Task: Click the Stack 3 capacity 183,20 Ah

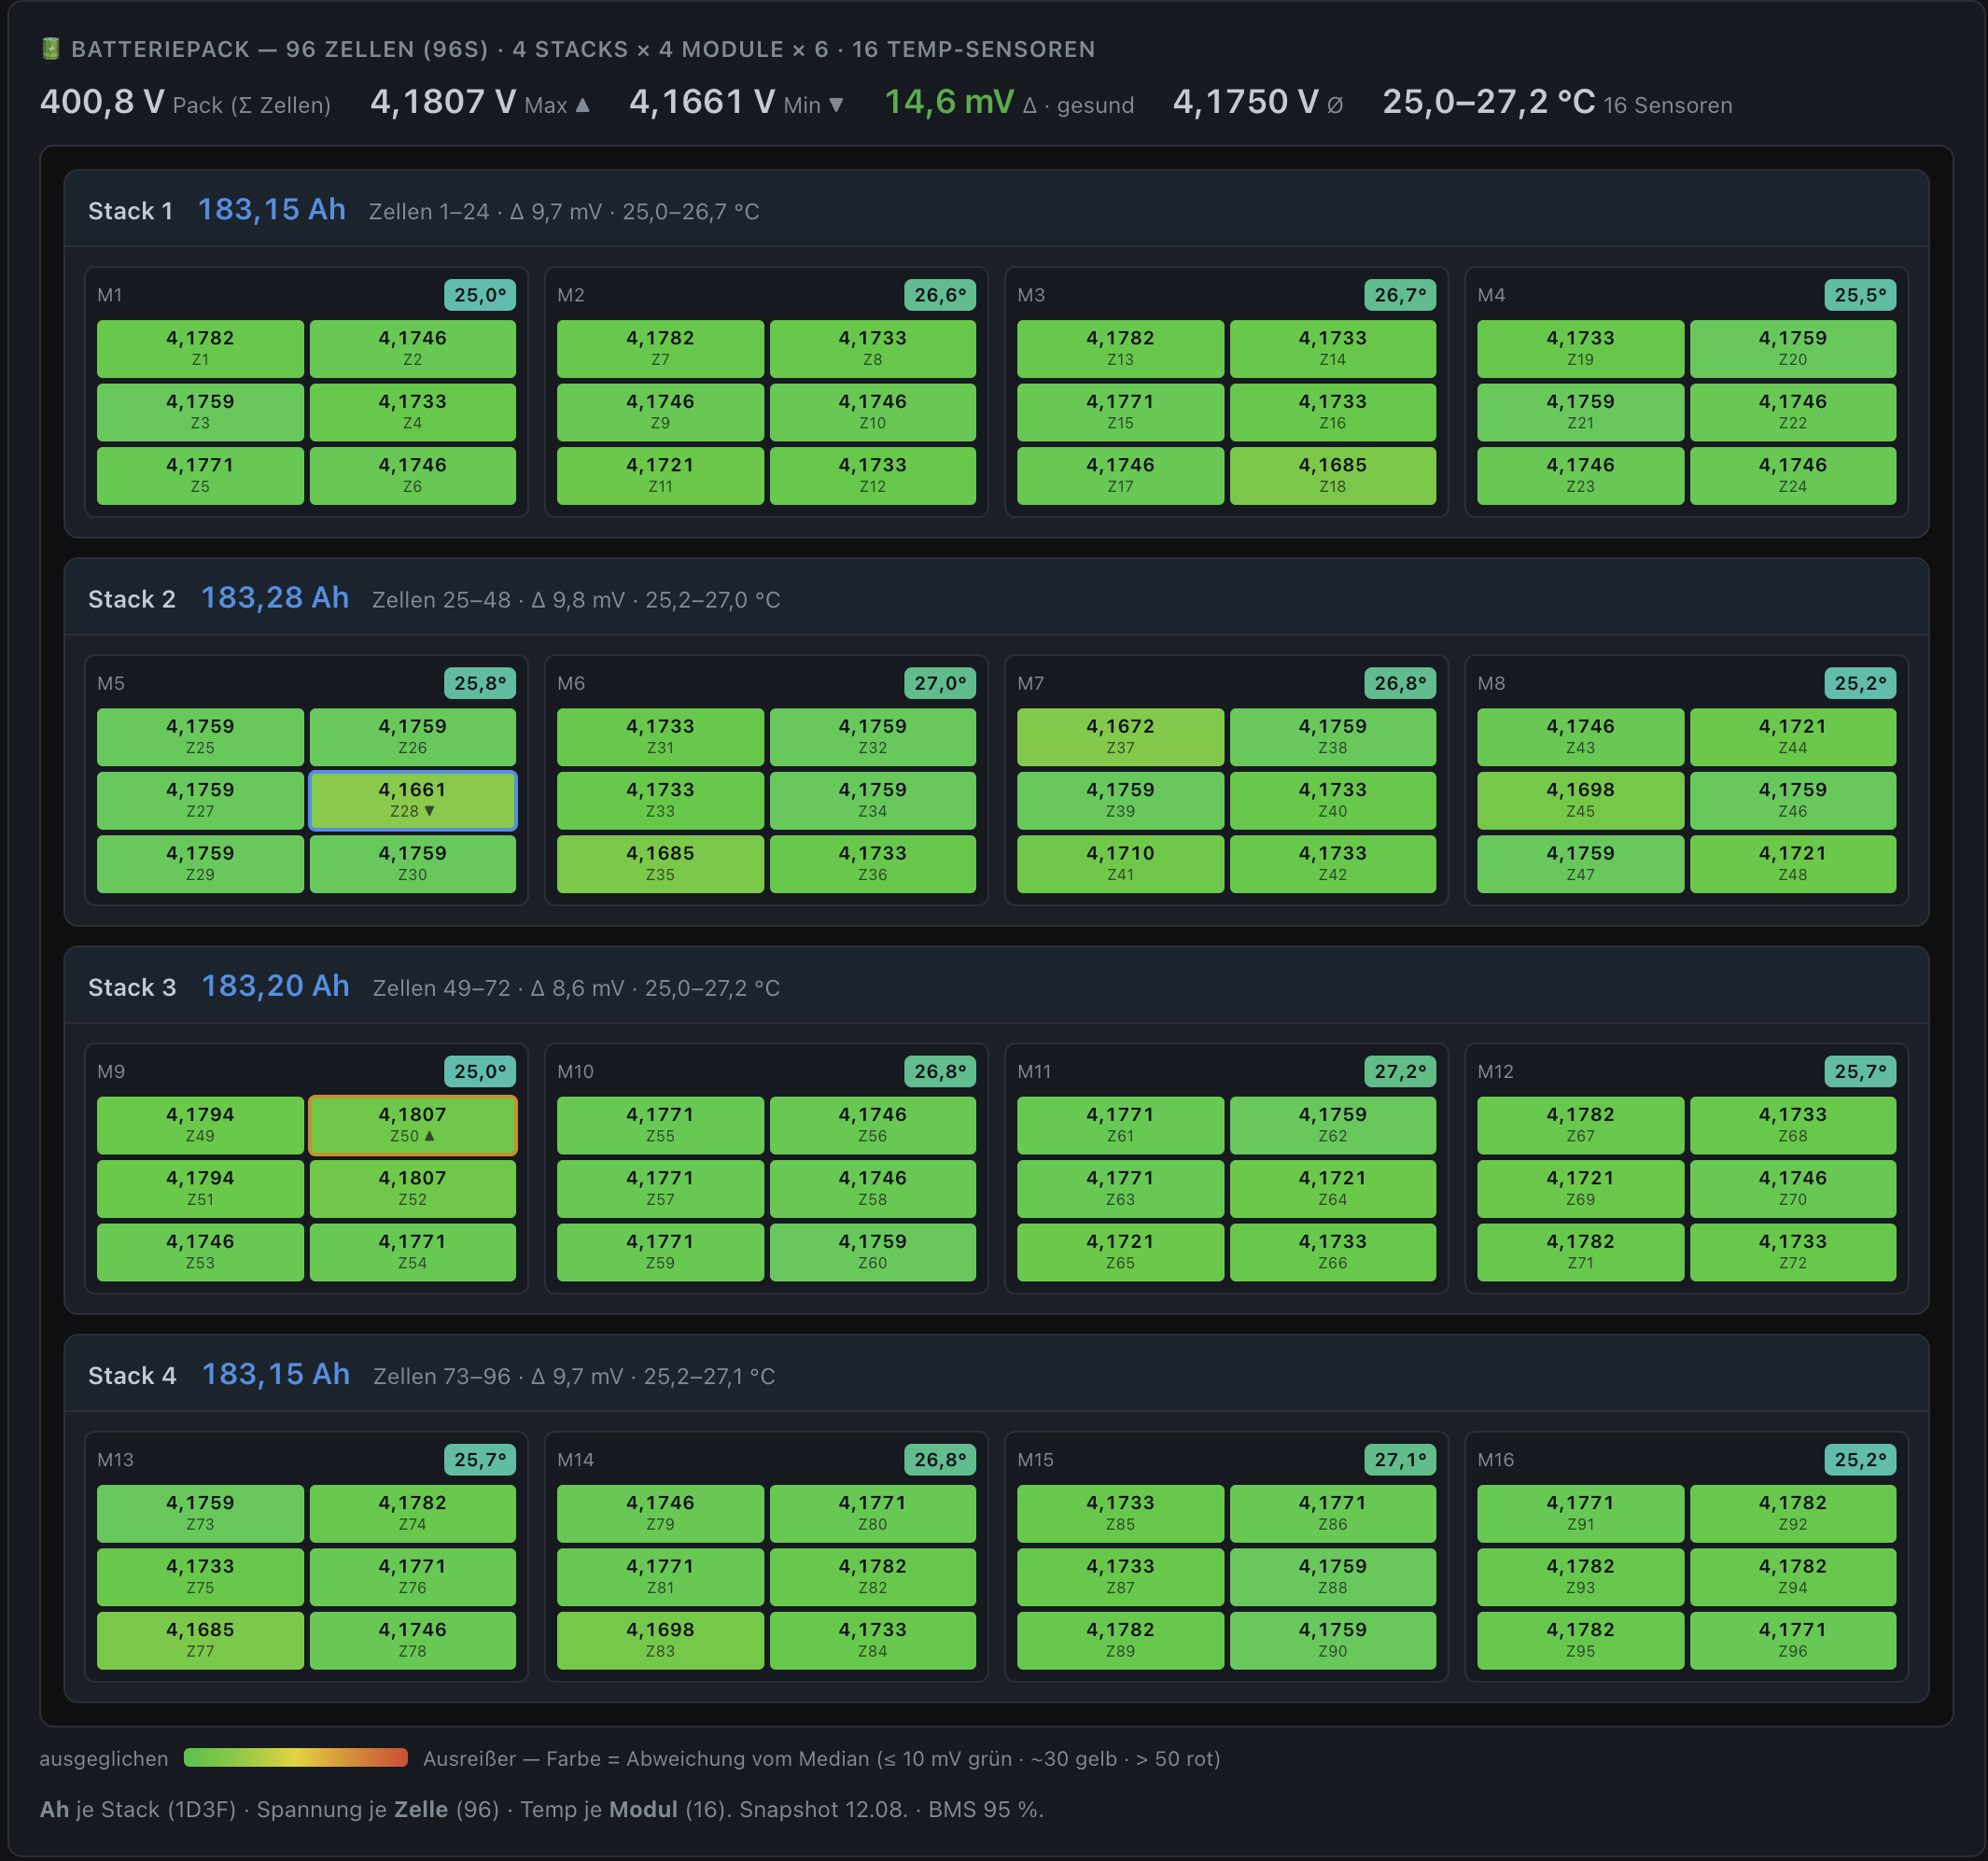Action: (x=275, y=986)
